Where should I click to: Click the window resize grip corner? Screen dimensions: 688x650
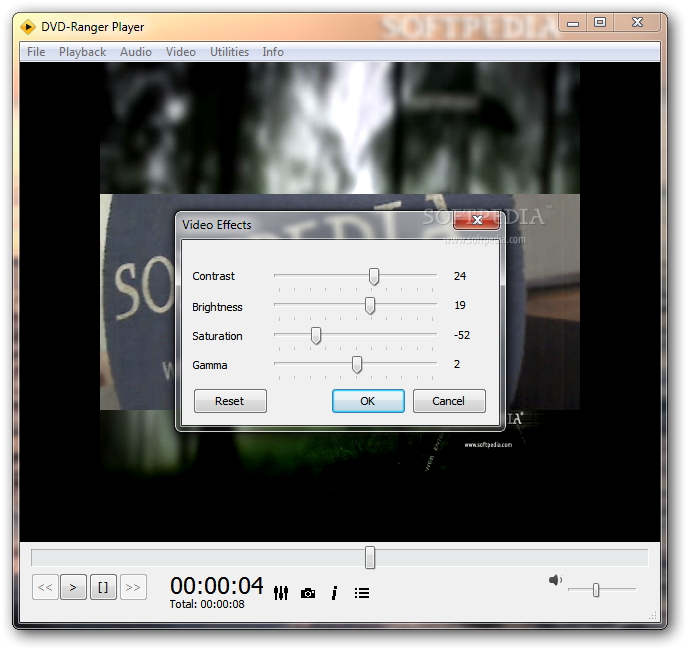652,615
